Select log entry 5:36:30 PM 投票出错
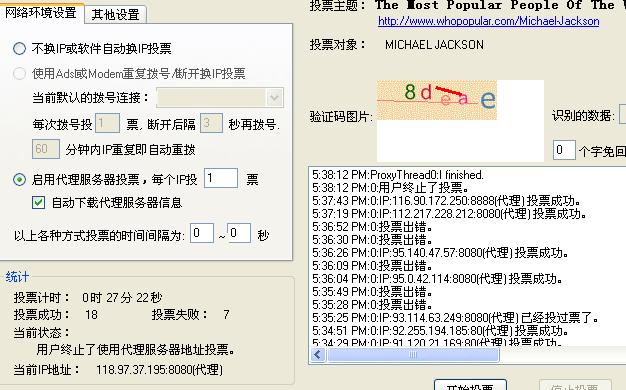This screenshot has width=626, height=390. coord(372,240)
